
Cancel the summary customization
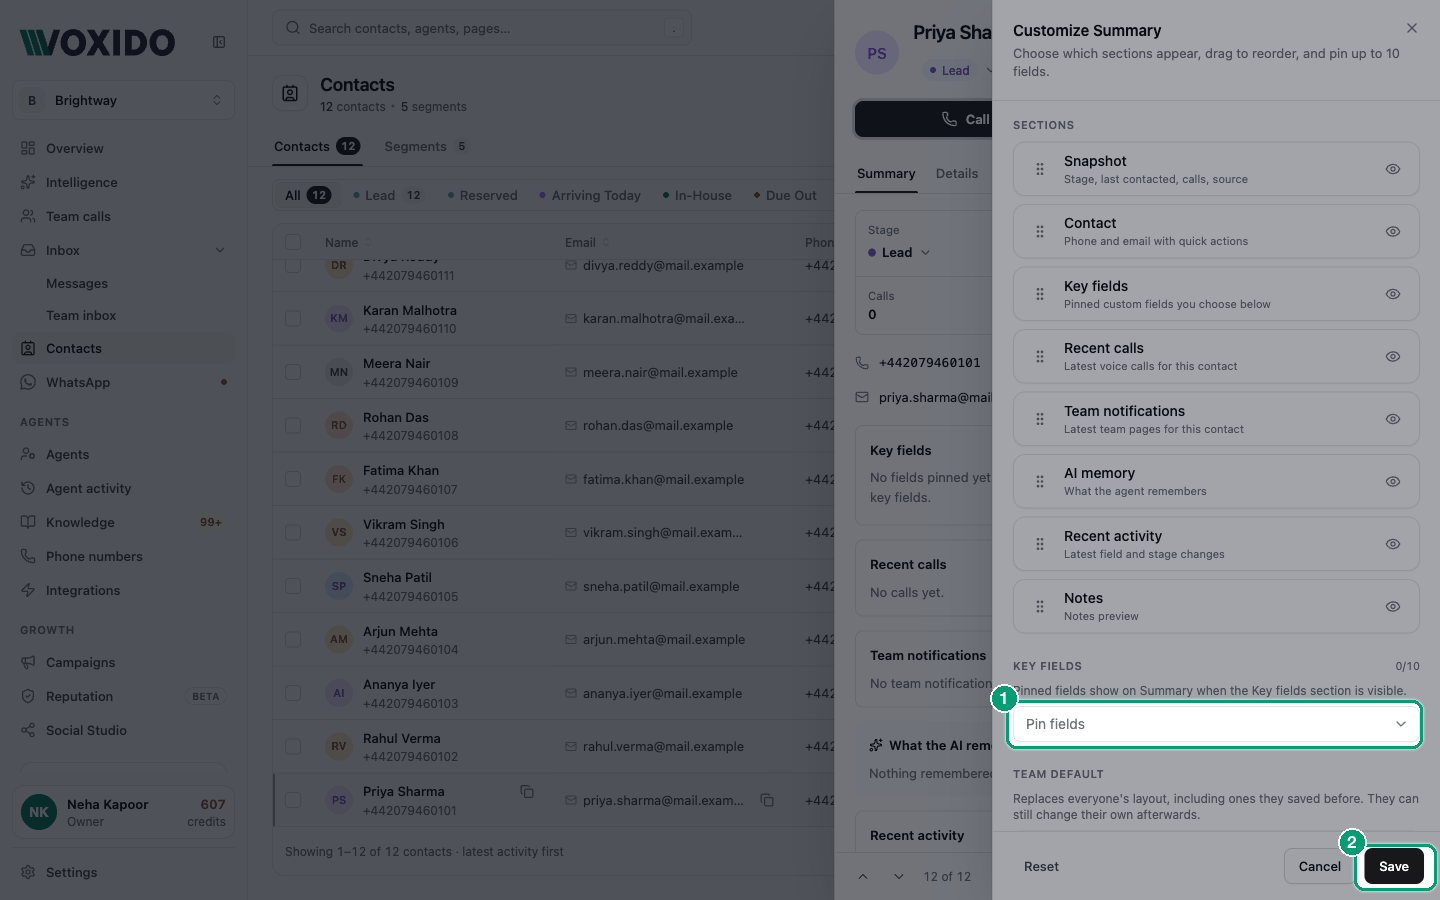click(1319, 866)
